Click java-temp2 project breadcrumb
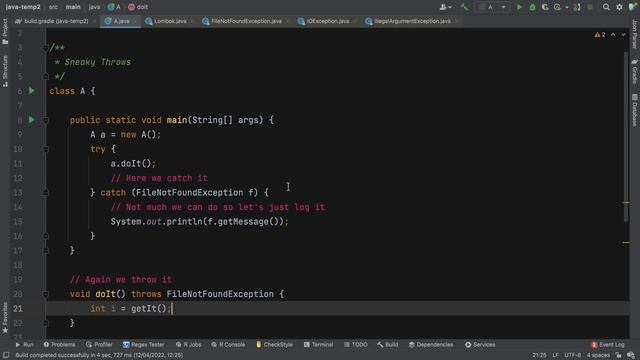 pos(23,7)
